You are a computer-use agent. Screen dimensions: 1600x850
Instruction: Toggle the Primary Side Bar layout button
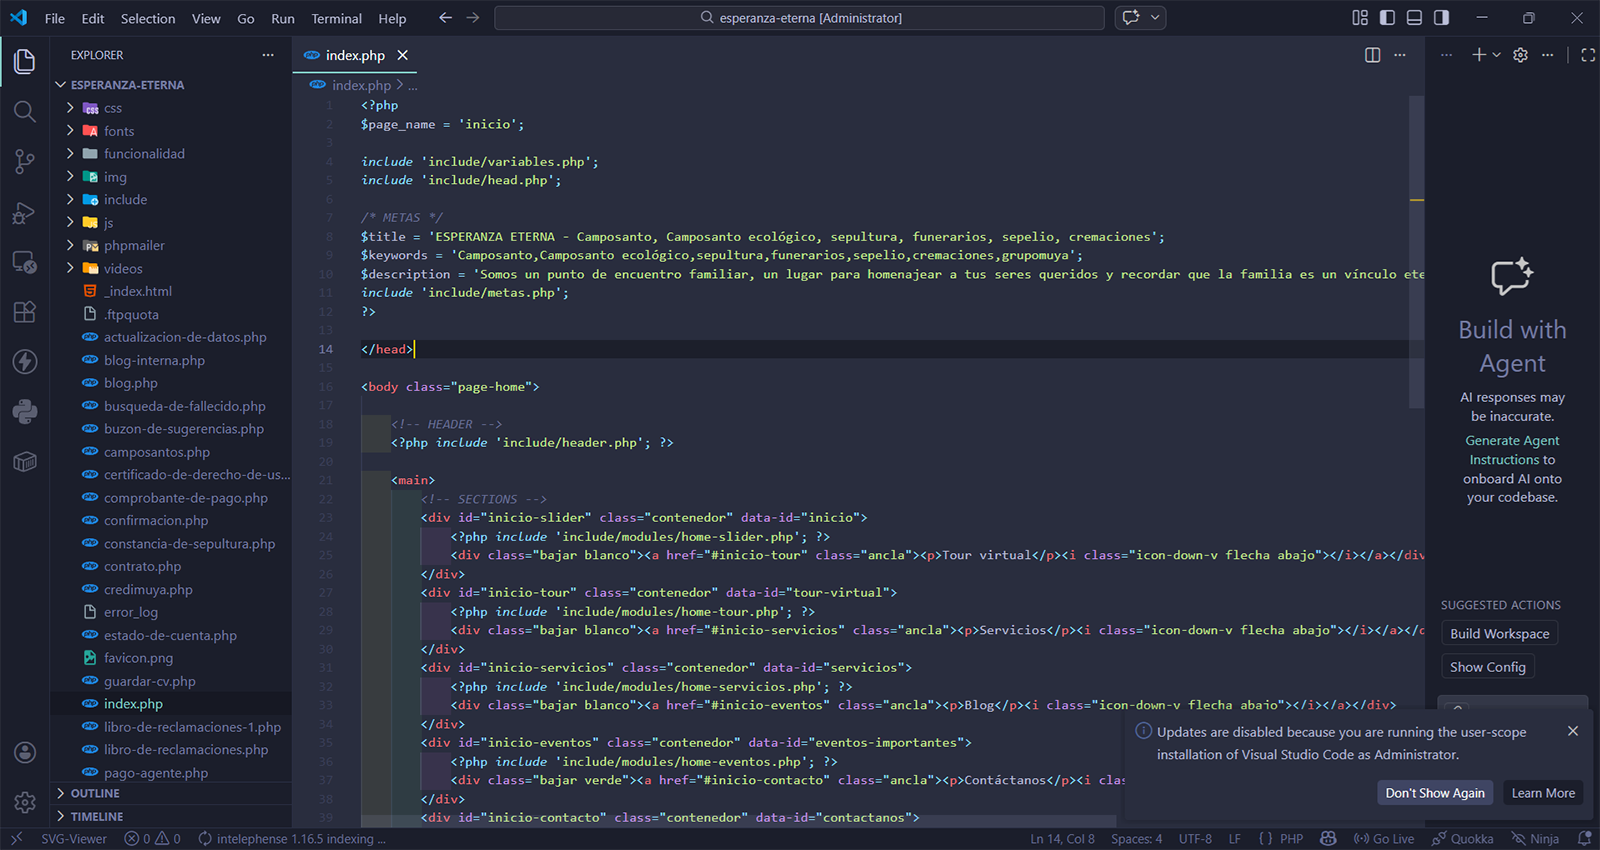coord(1387,18)
